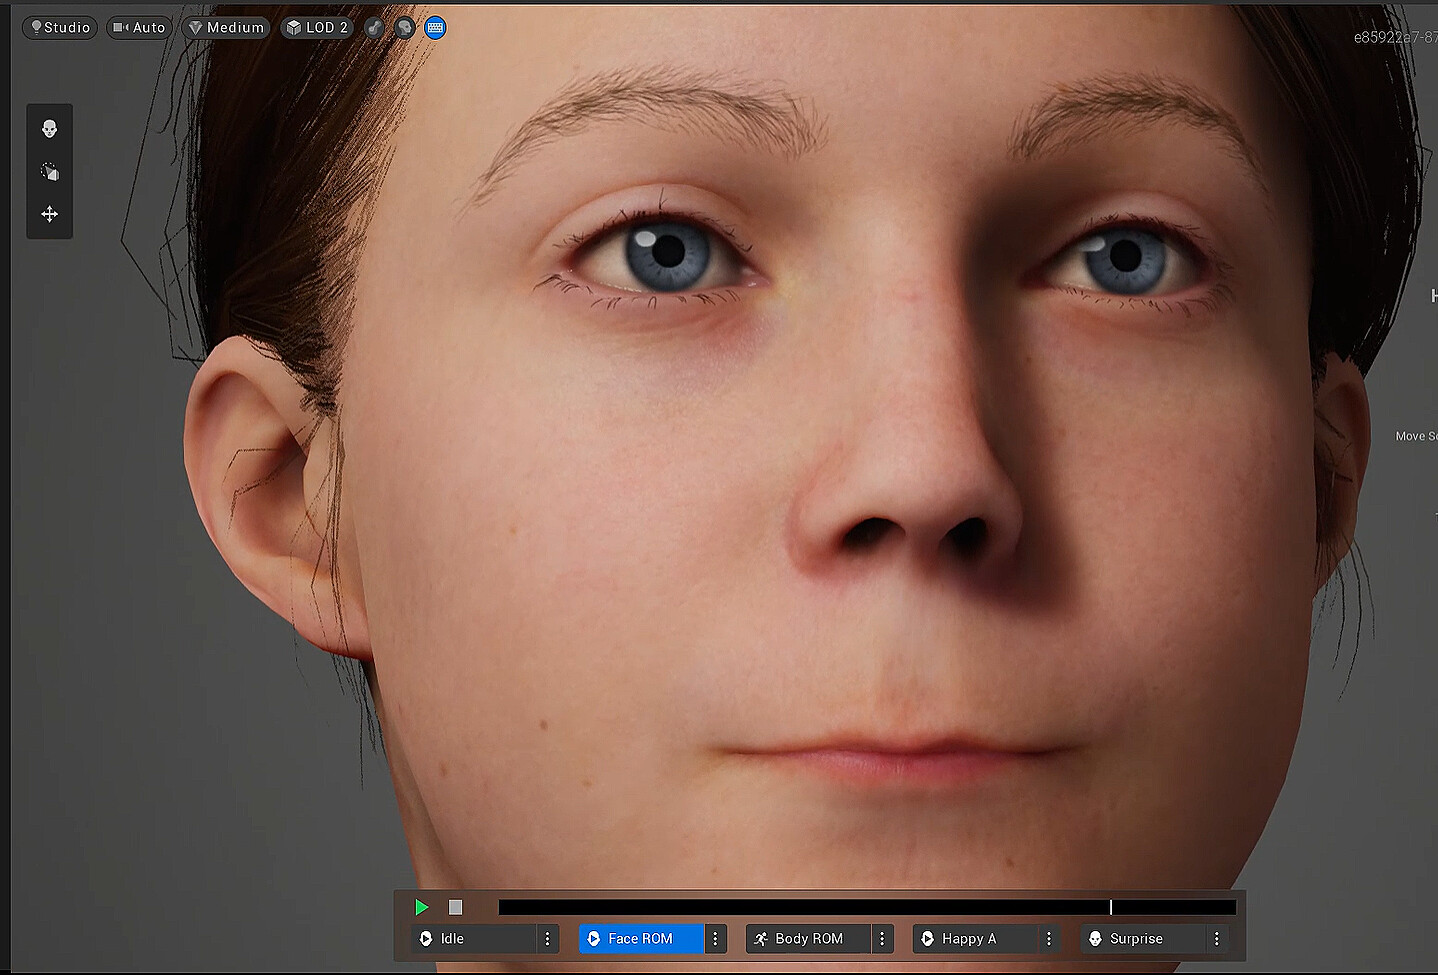
Task: Click the bone/skeleton display icon in top toolbar
Action: pyautogui.click(x=374, y=27)
